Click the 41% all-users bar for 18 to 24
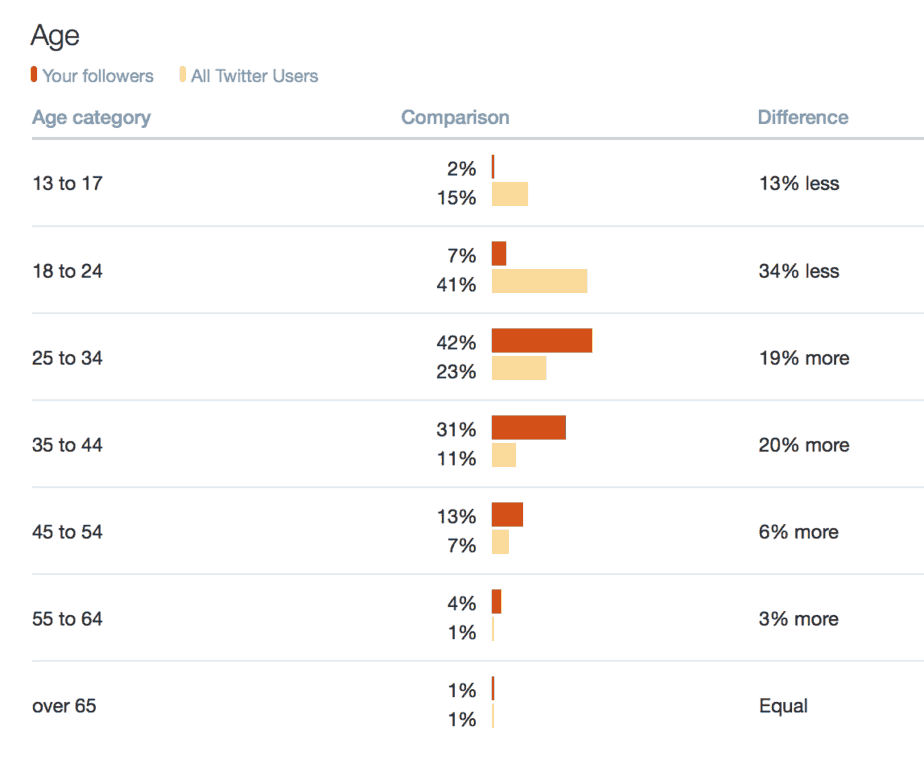 (x=539, y=281)
